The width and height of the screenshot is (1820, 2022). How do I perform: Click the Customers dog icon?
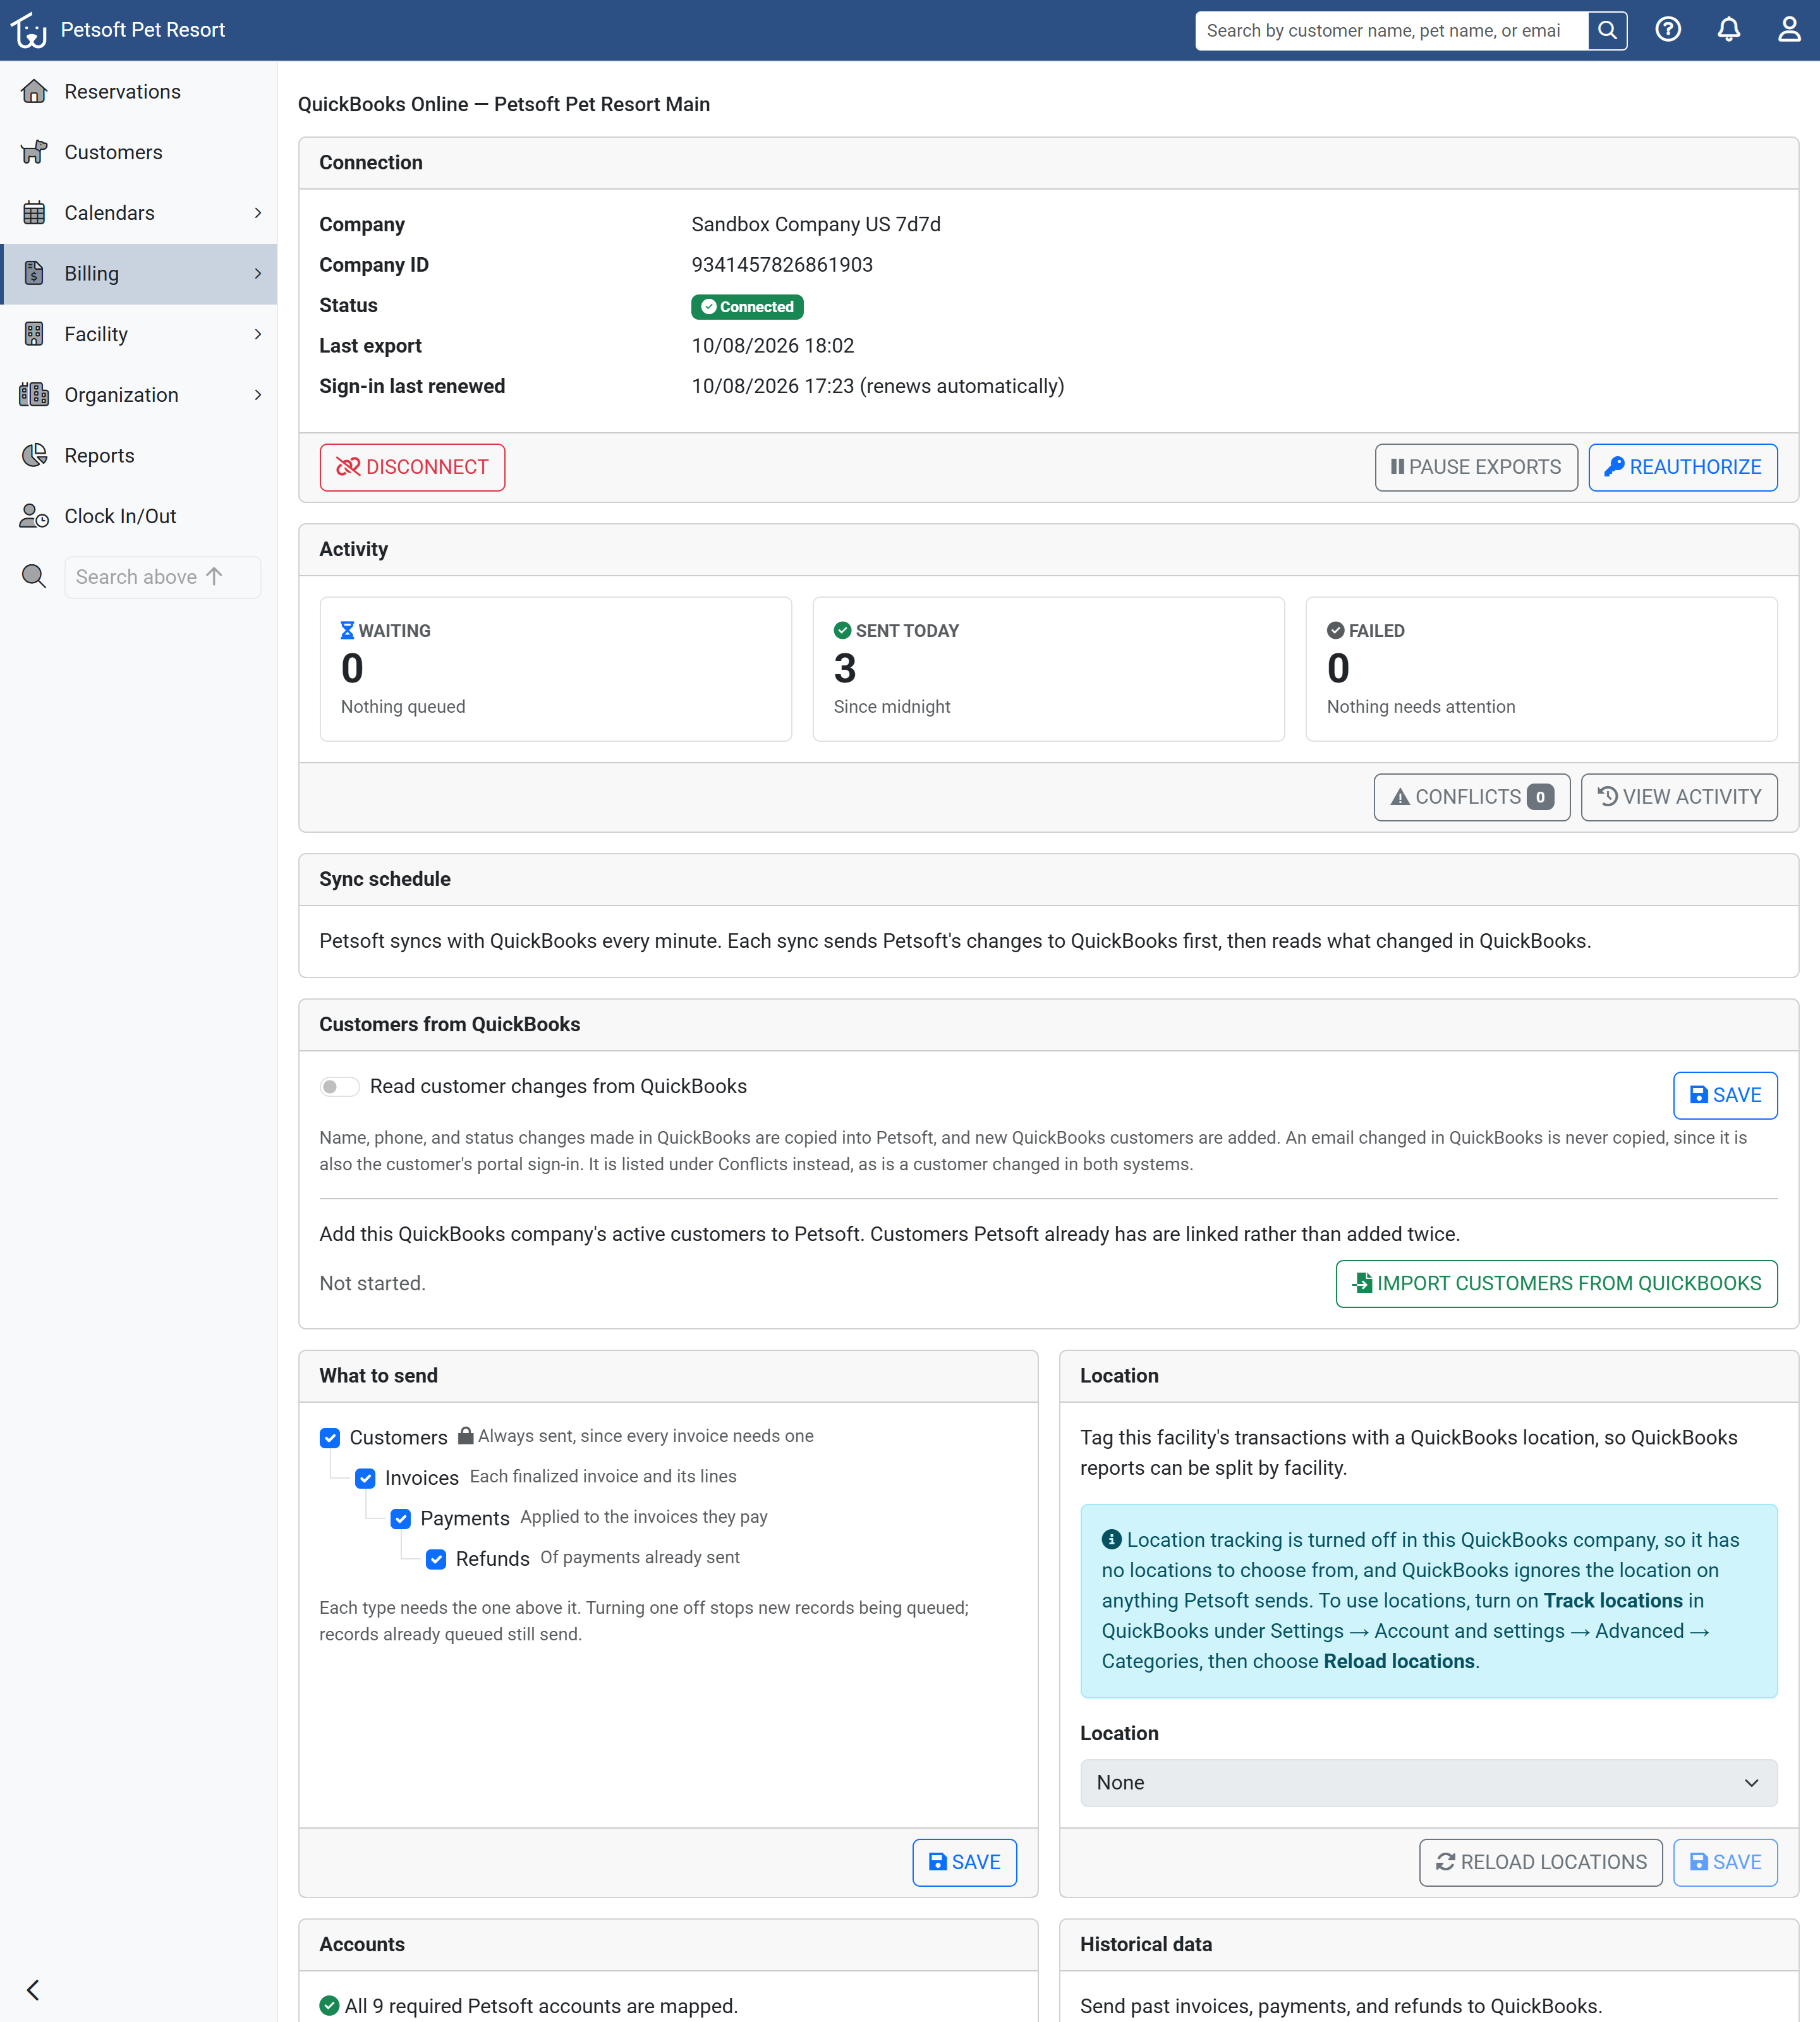coord(34,152)
